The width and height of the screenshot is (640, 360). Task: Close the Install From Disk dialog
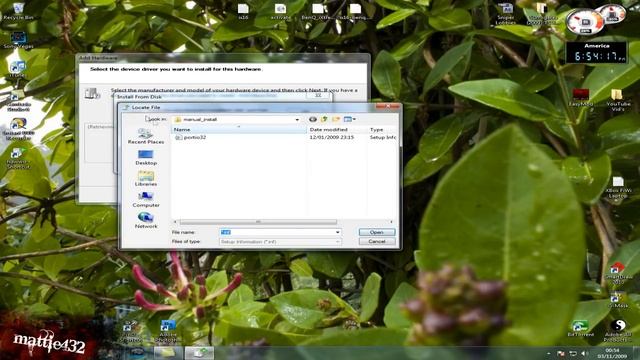[x=318, y=95]
